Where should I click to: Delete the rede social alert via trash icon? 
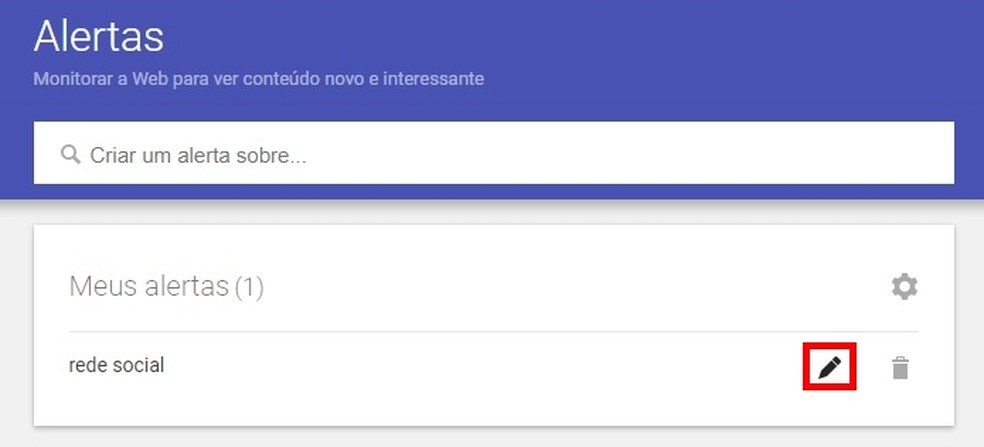tap(901, 369)
